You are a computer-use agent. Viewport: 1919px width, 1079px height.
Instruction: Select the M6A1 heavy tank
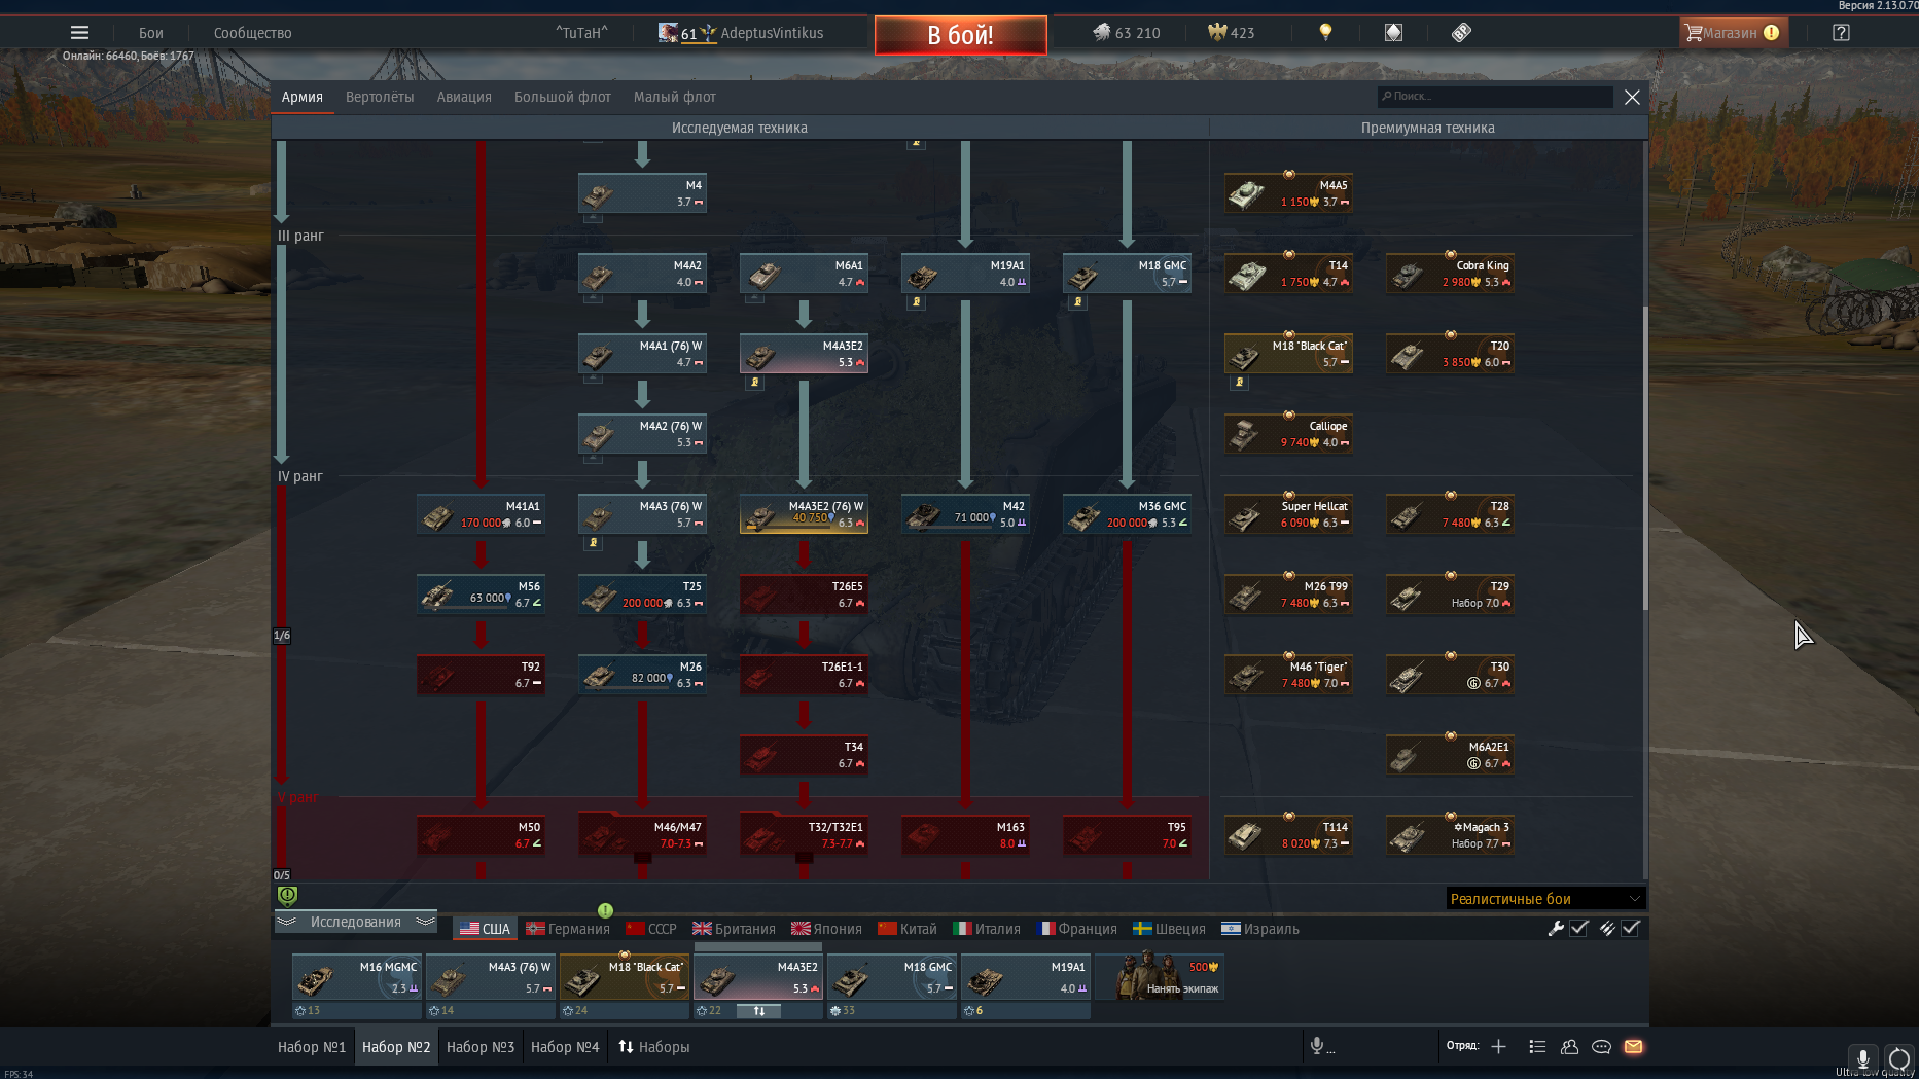[804, 273]
